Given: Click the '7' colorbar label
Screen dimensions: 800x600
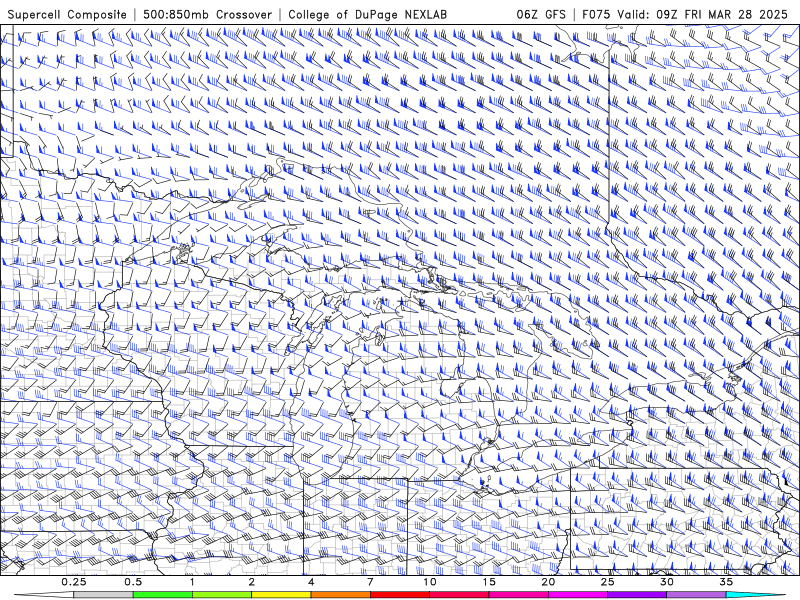Looking at the screenshot, I should click(x=370, y=582).
